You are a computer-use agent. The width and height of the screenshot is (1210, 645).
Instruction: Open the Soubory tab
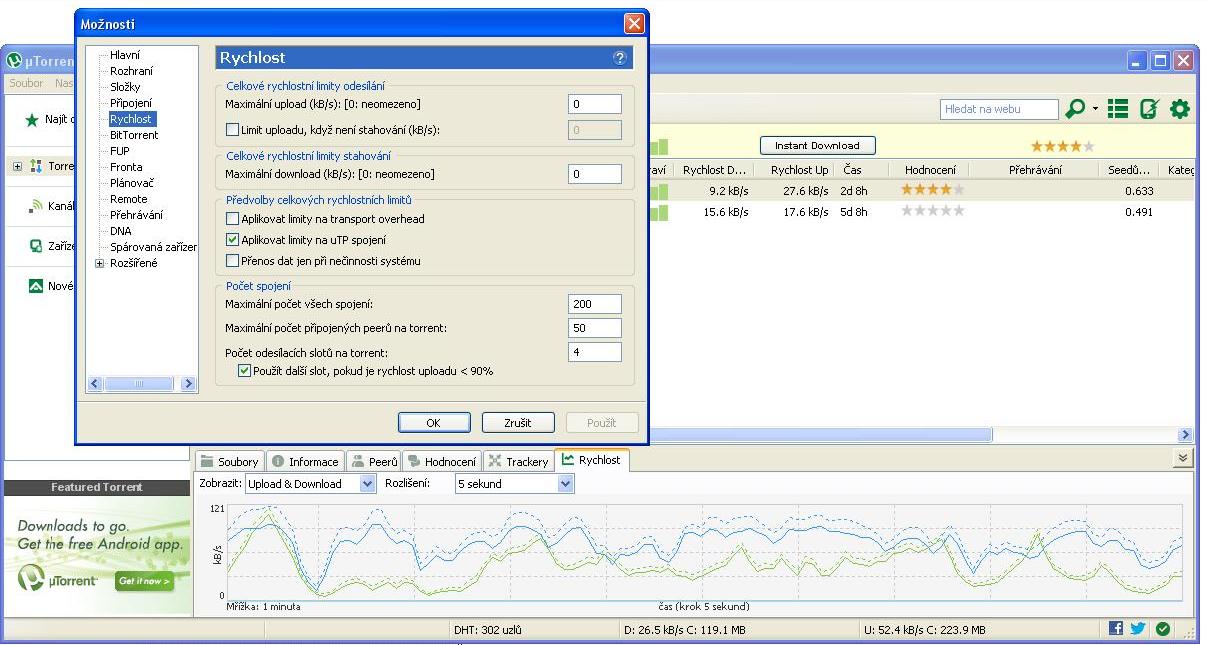(230, 461)
